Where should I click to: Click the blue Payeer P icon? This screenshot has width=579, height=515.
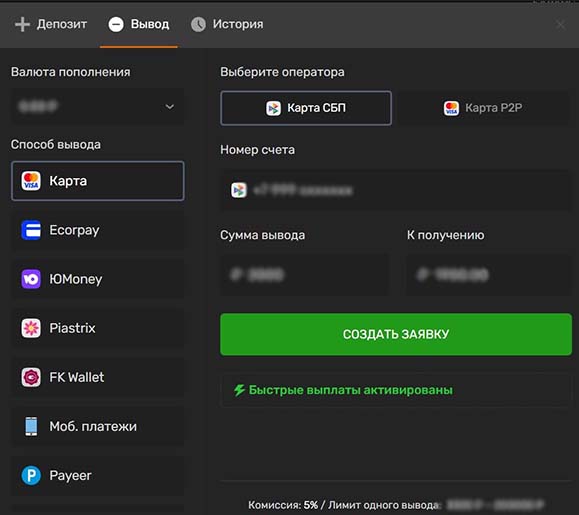tap(31, 475)
